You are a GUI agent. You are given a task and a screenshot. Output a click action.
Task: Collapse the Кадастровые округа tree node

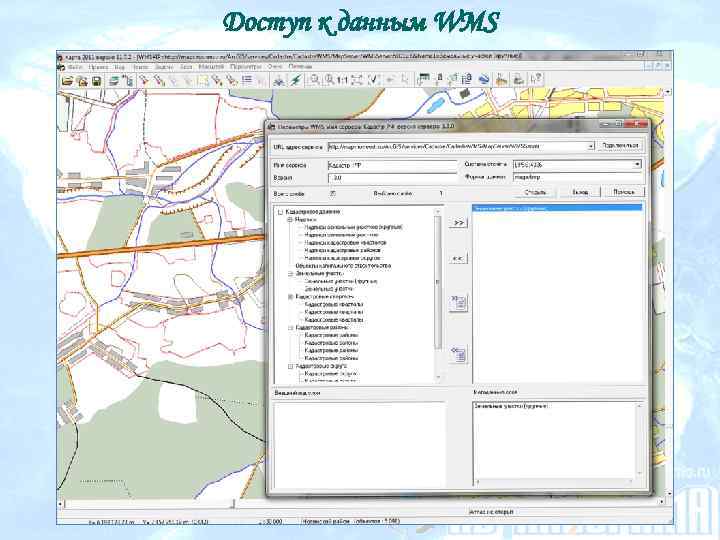pyautogui.click(x=290, y=366)
